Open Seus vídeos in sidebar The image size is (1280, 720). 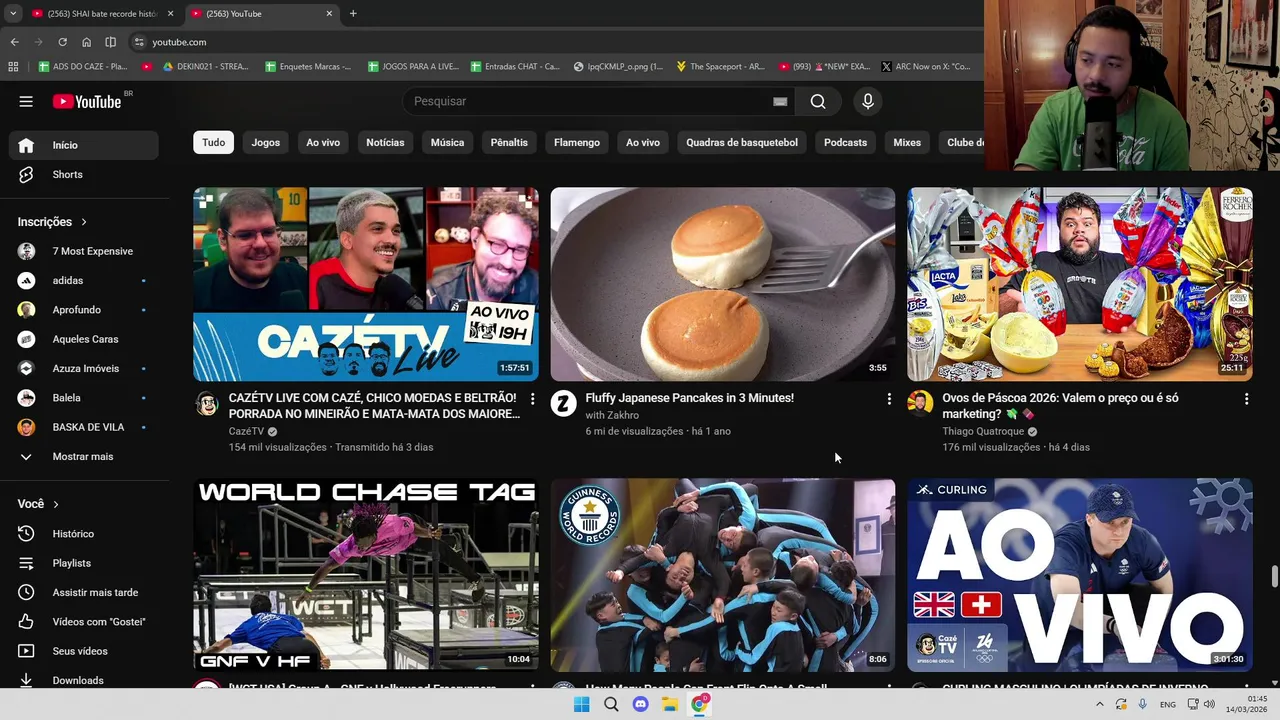(x=84, y=651)
